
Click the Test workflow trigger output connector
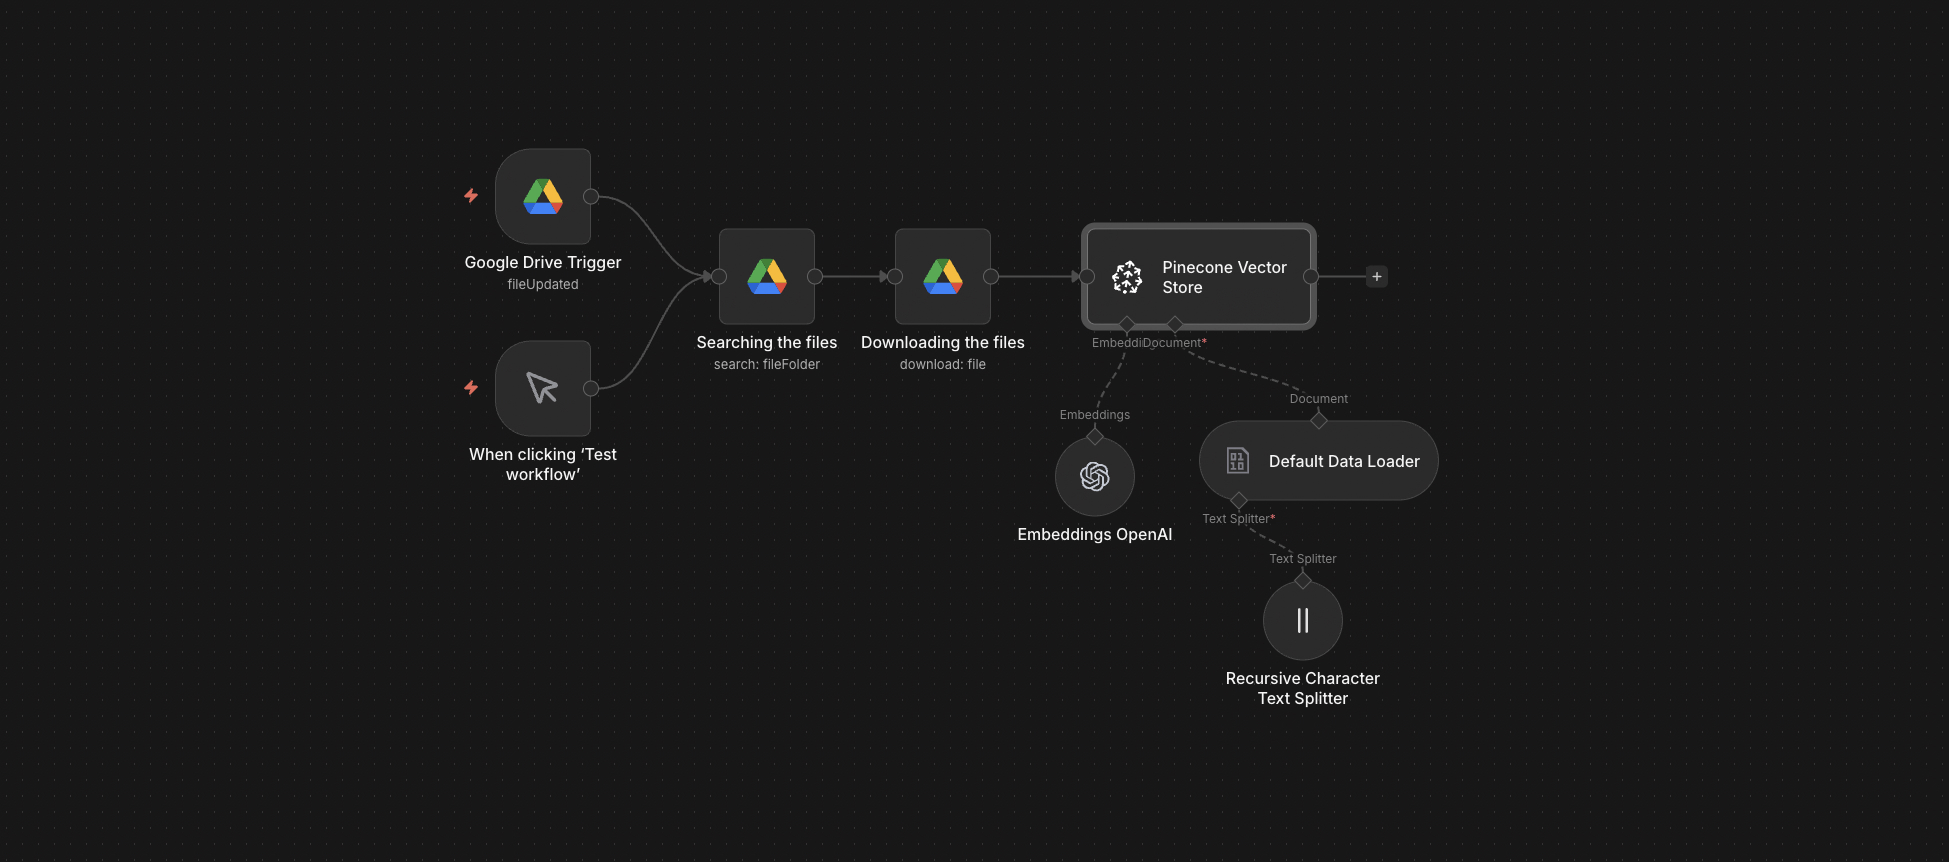click(591, 388)
